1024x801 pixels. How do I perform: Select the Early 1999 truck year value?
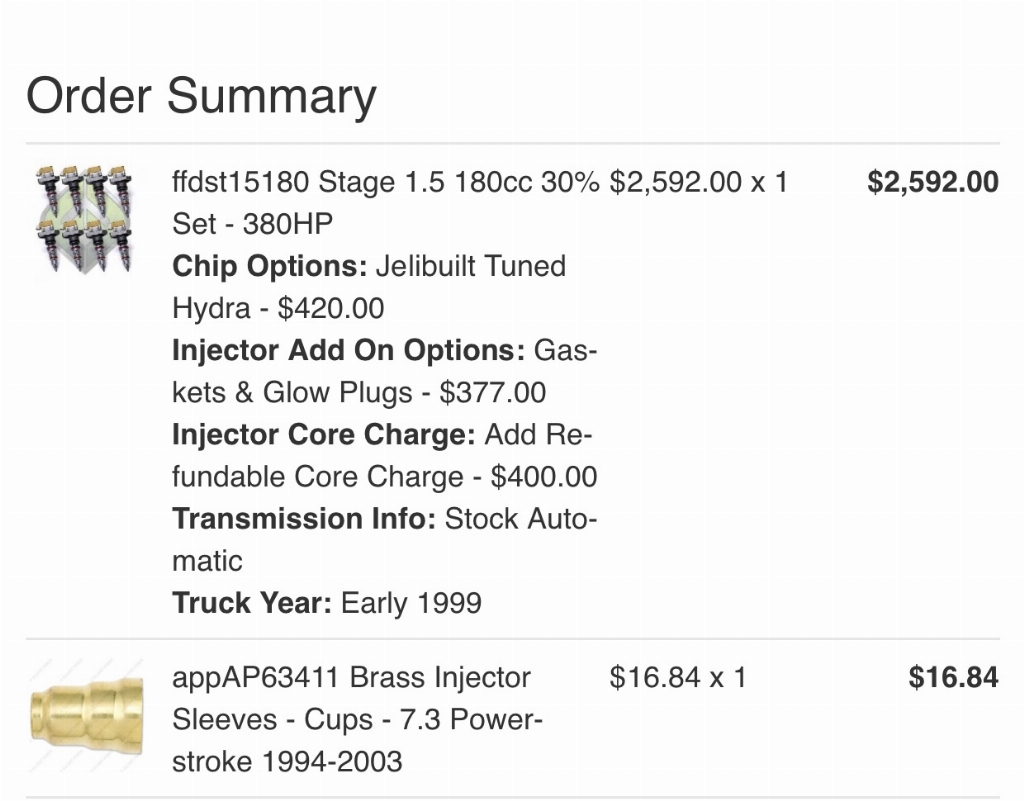point(411,603)
